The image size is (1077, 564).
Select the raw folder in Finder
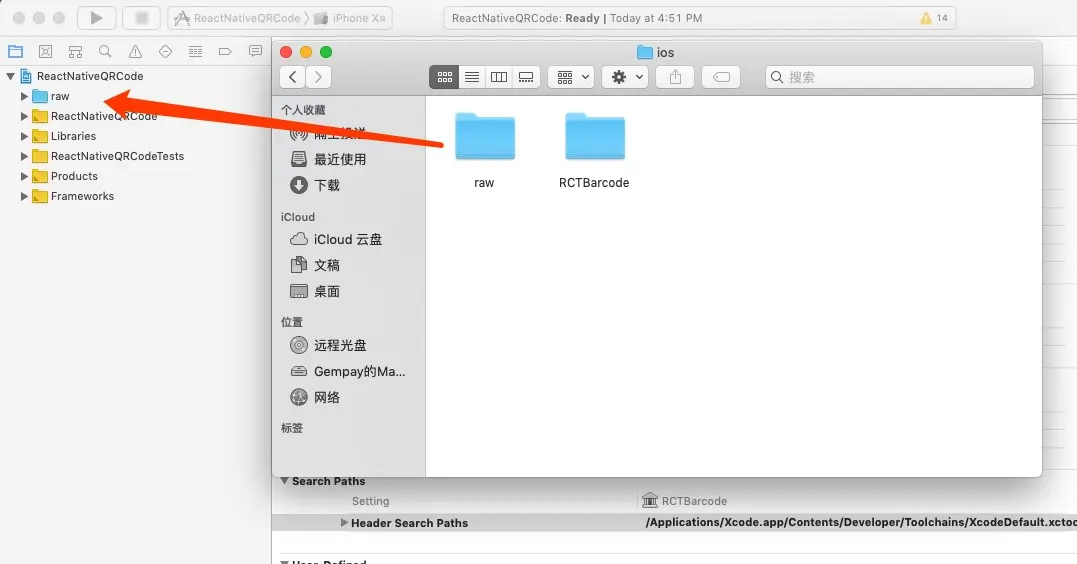point(484,151)
